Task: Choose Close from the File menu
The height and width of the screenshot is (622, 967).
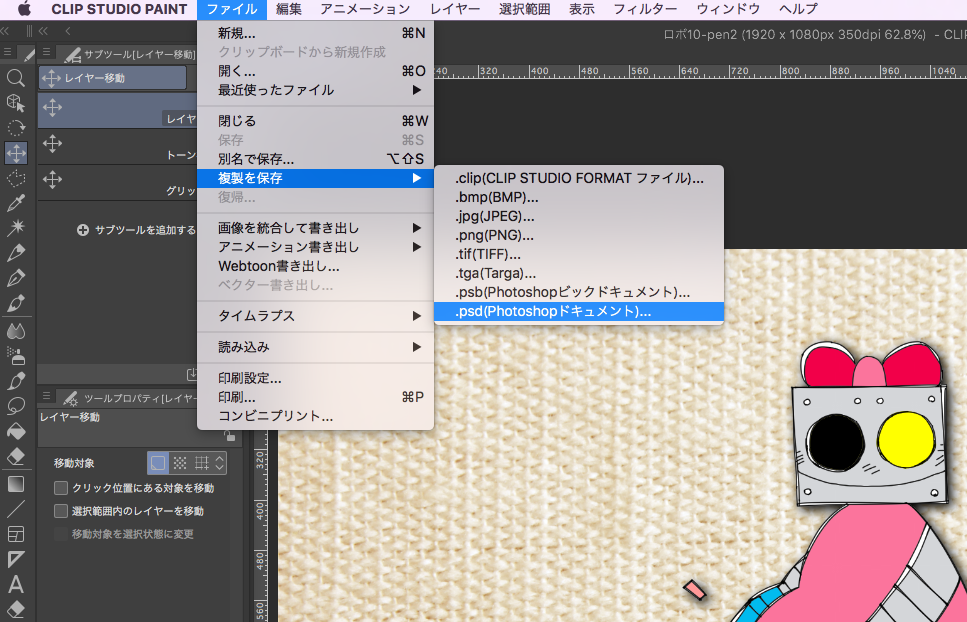Action: point(315,121)
